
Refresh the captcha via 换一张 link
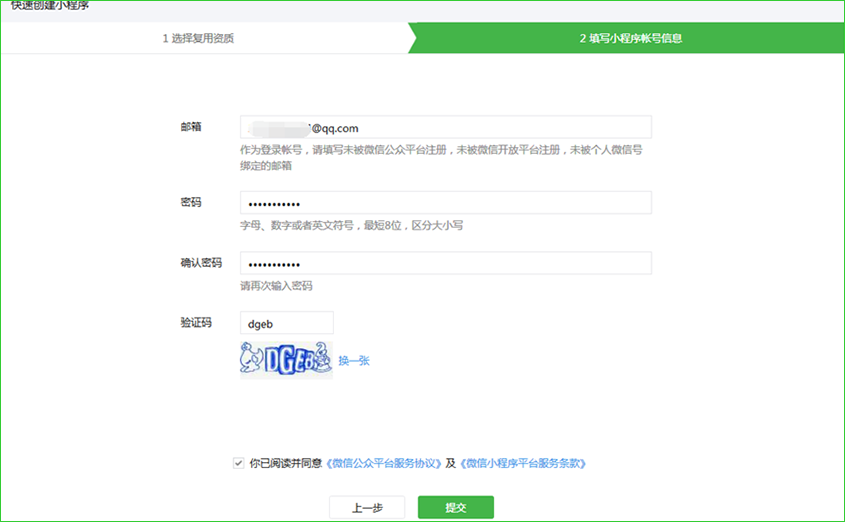coord(353,360)
